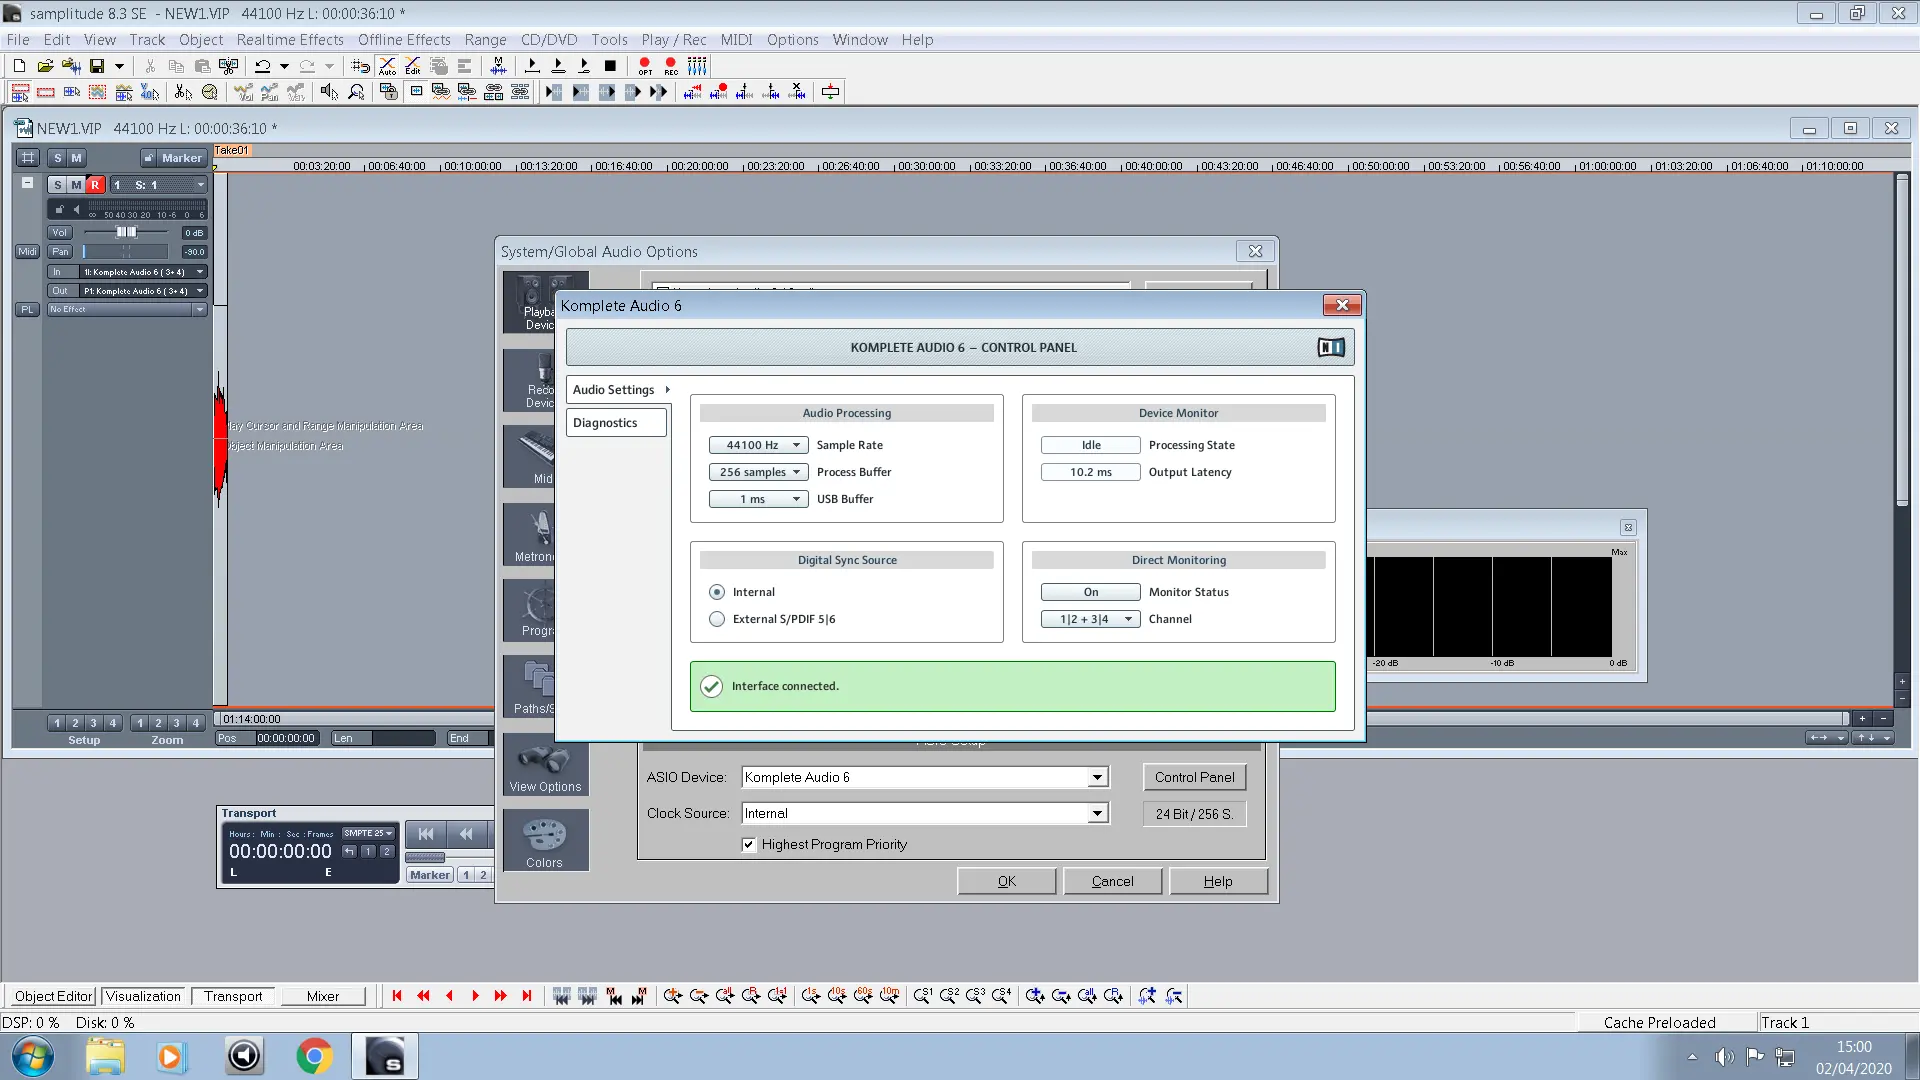Click the stop square button in toolbar
Image resolution: width=1920 pixels, height=1080 pixels.
(x=610, y=66)
